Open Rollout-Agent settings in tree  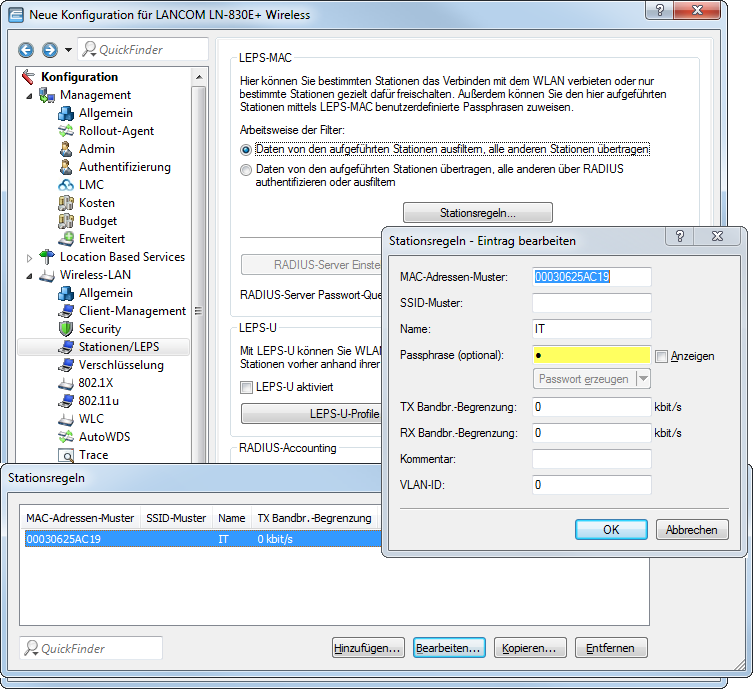(116, 131)
